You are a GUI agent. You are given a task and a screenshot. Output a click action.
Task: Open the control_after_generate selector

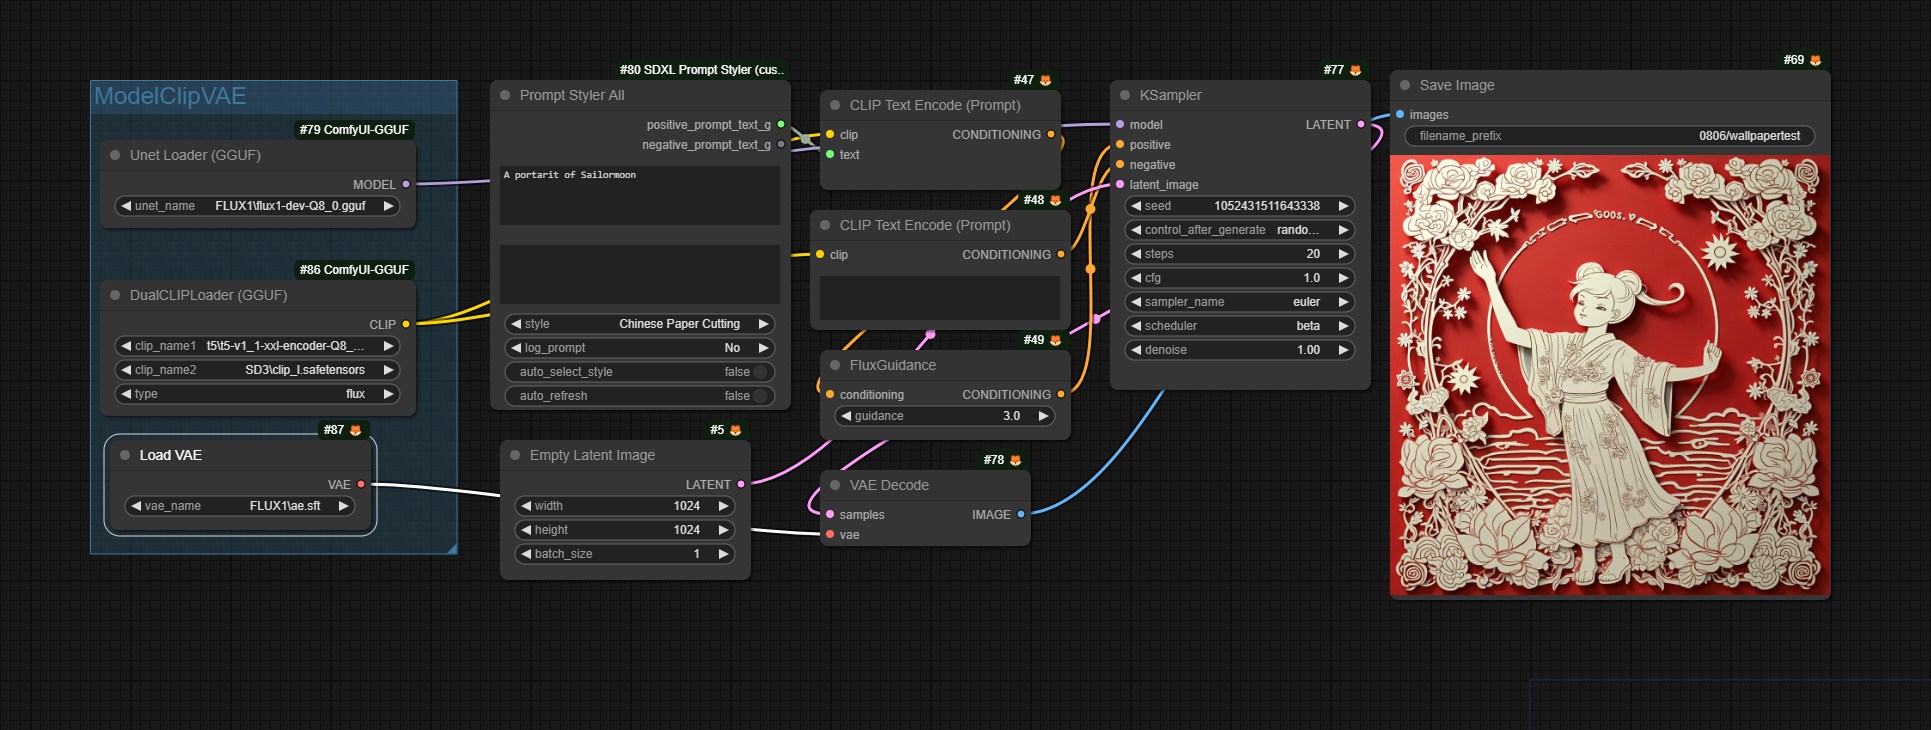pos(1240,230)
